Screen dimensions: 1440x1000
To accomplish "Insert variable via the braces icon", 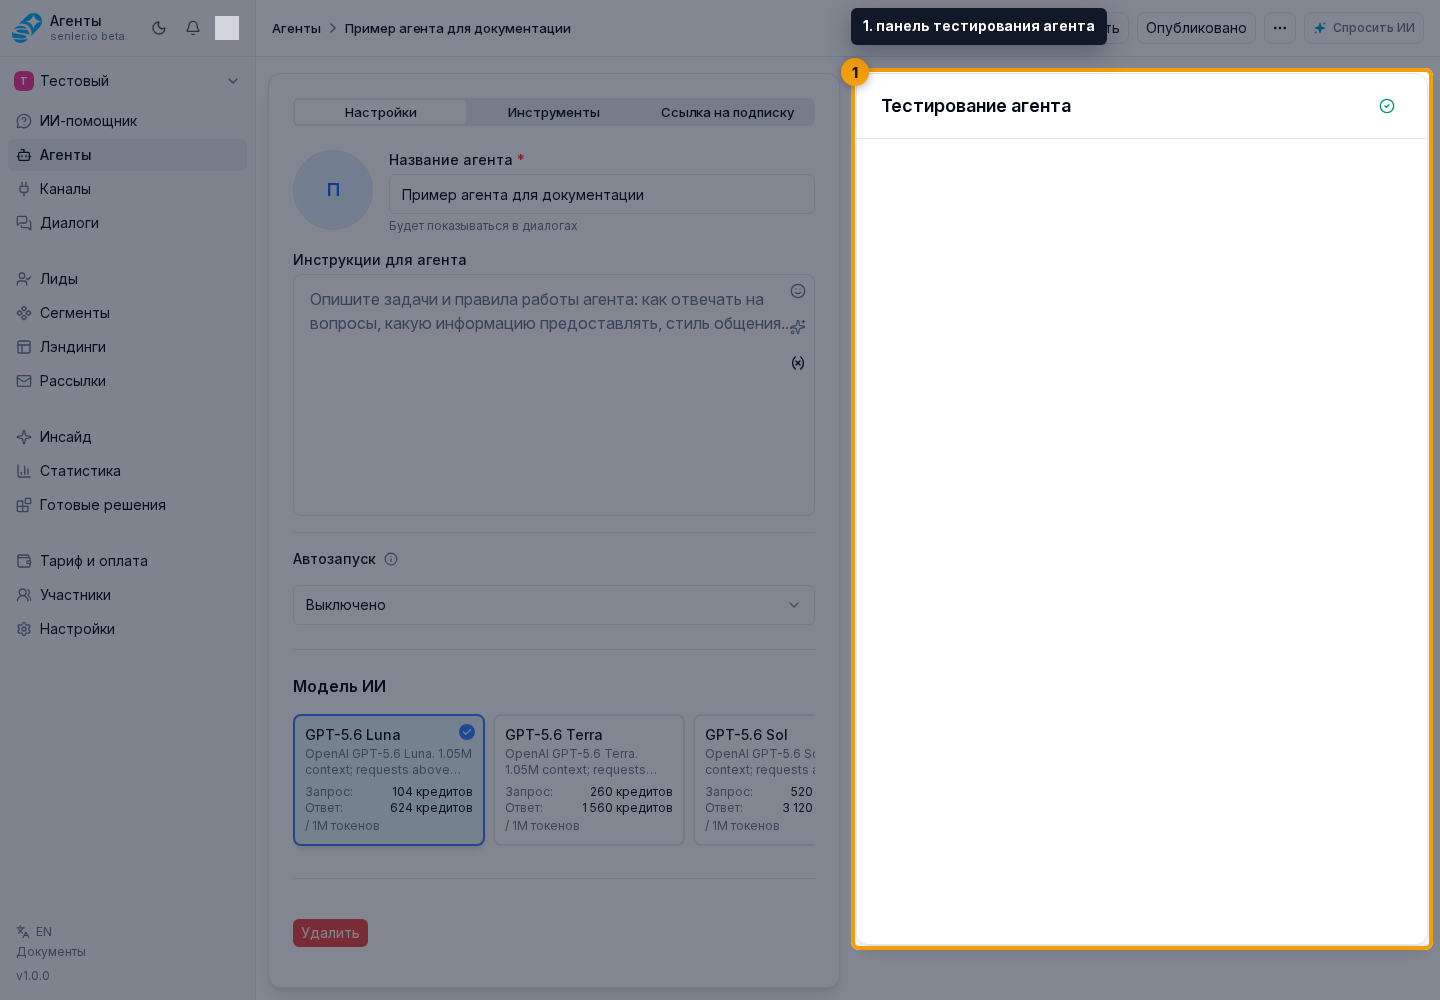I will point(798,363).
